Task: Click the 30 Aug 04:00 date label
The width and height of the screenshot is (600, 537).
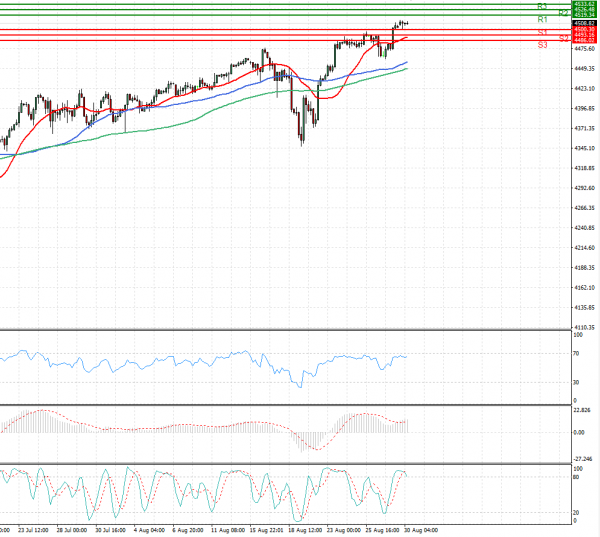Action: pyautogui.click(x=421, y=530)
